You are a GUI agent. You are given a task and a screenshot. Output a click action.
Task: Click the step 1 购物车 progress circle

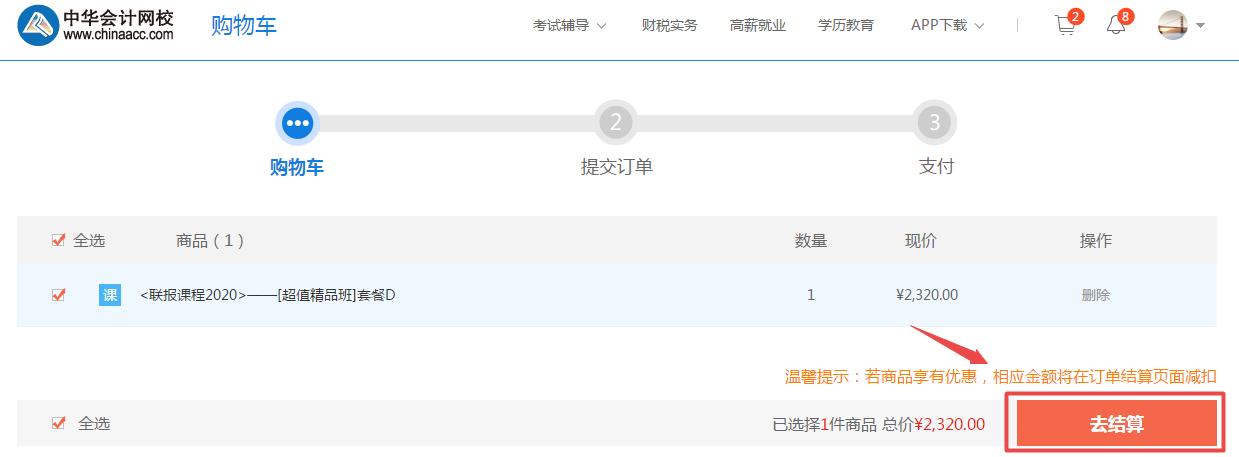coord(297,123)
